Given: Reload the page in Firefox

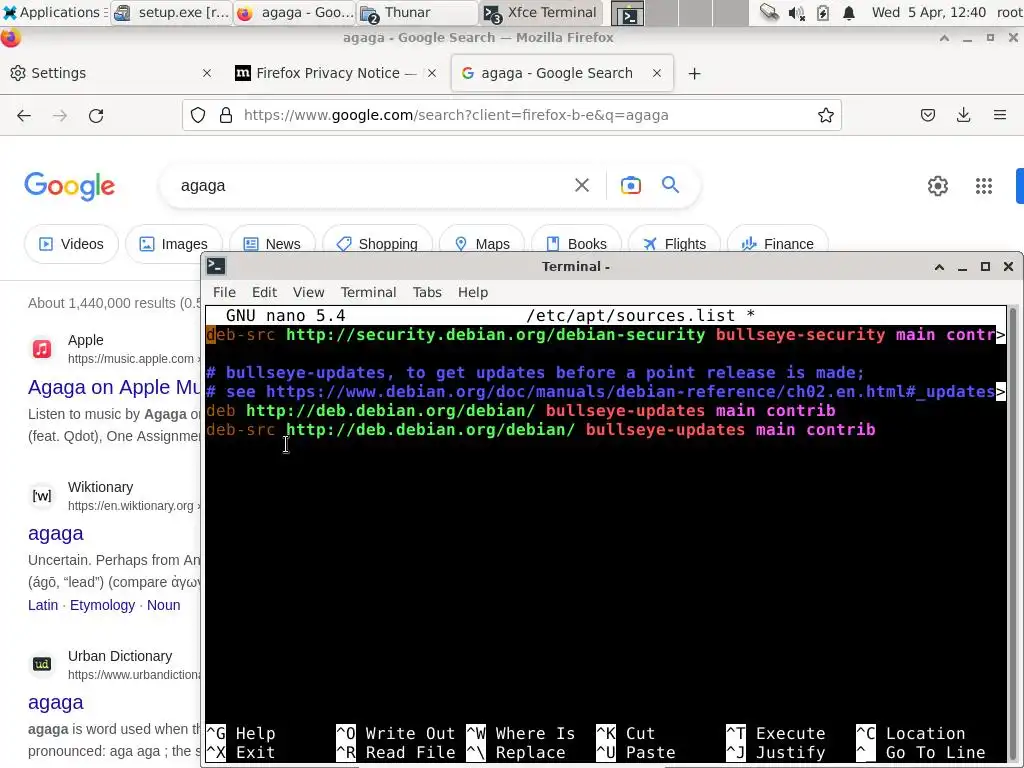Looking at the screenshot, I should pyautogui.click(x=96, y=116).
